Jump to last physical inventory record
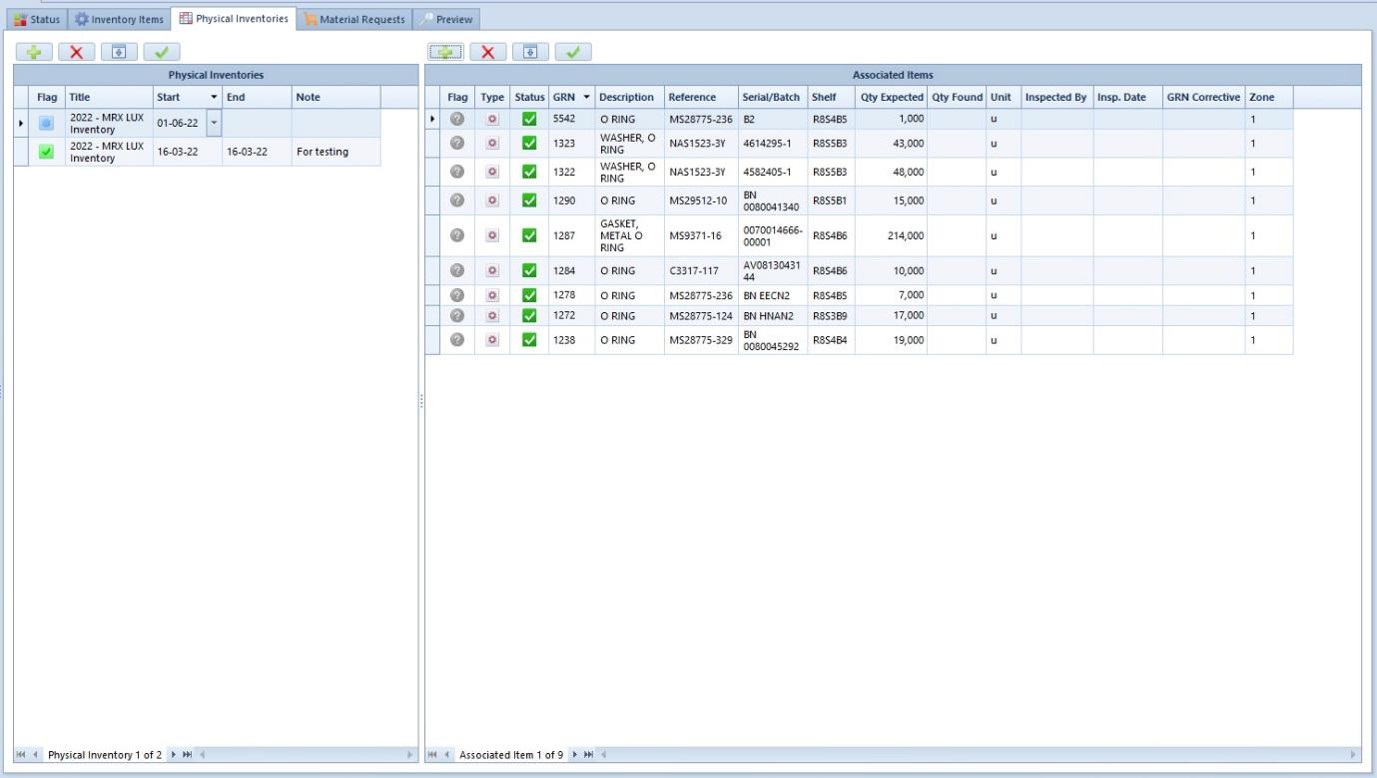Screen dimensions: 1377x778 coord(187,755)
